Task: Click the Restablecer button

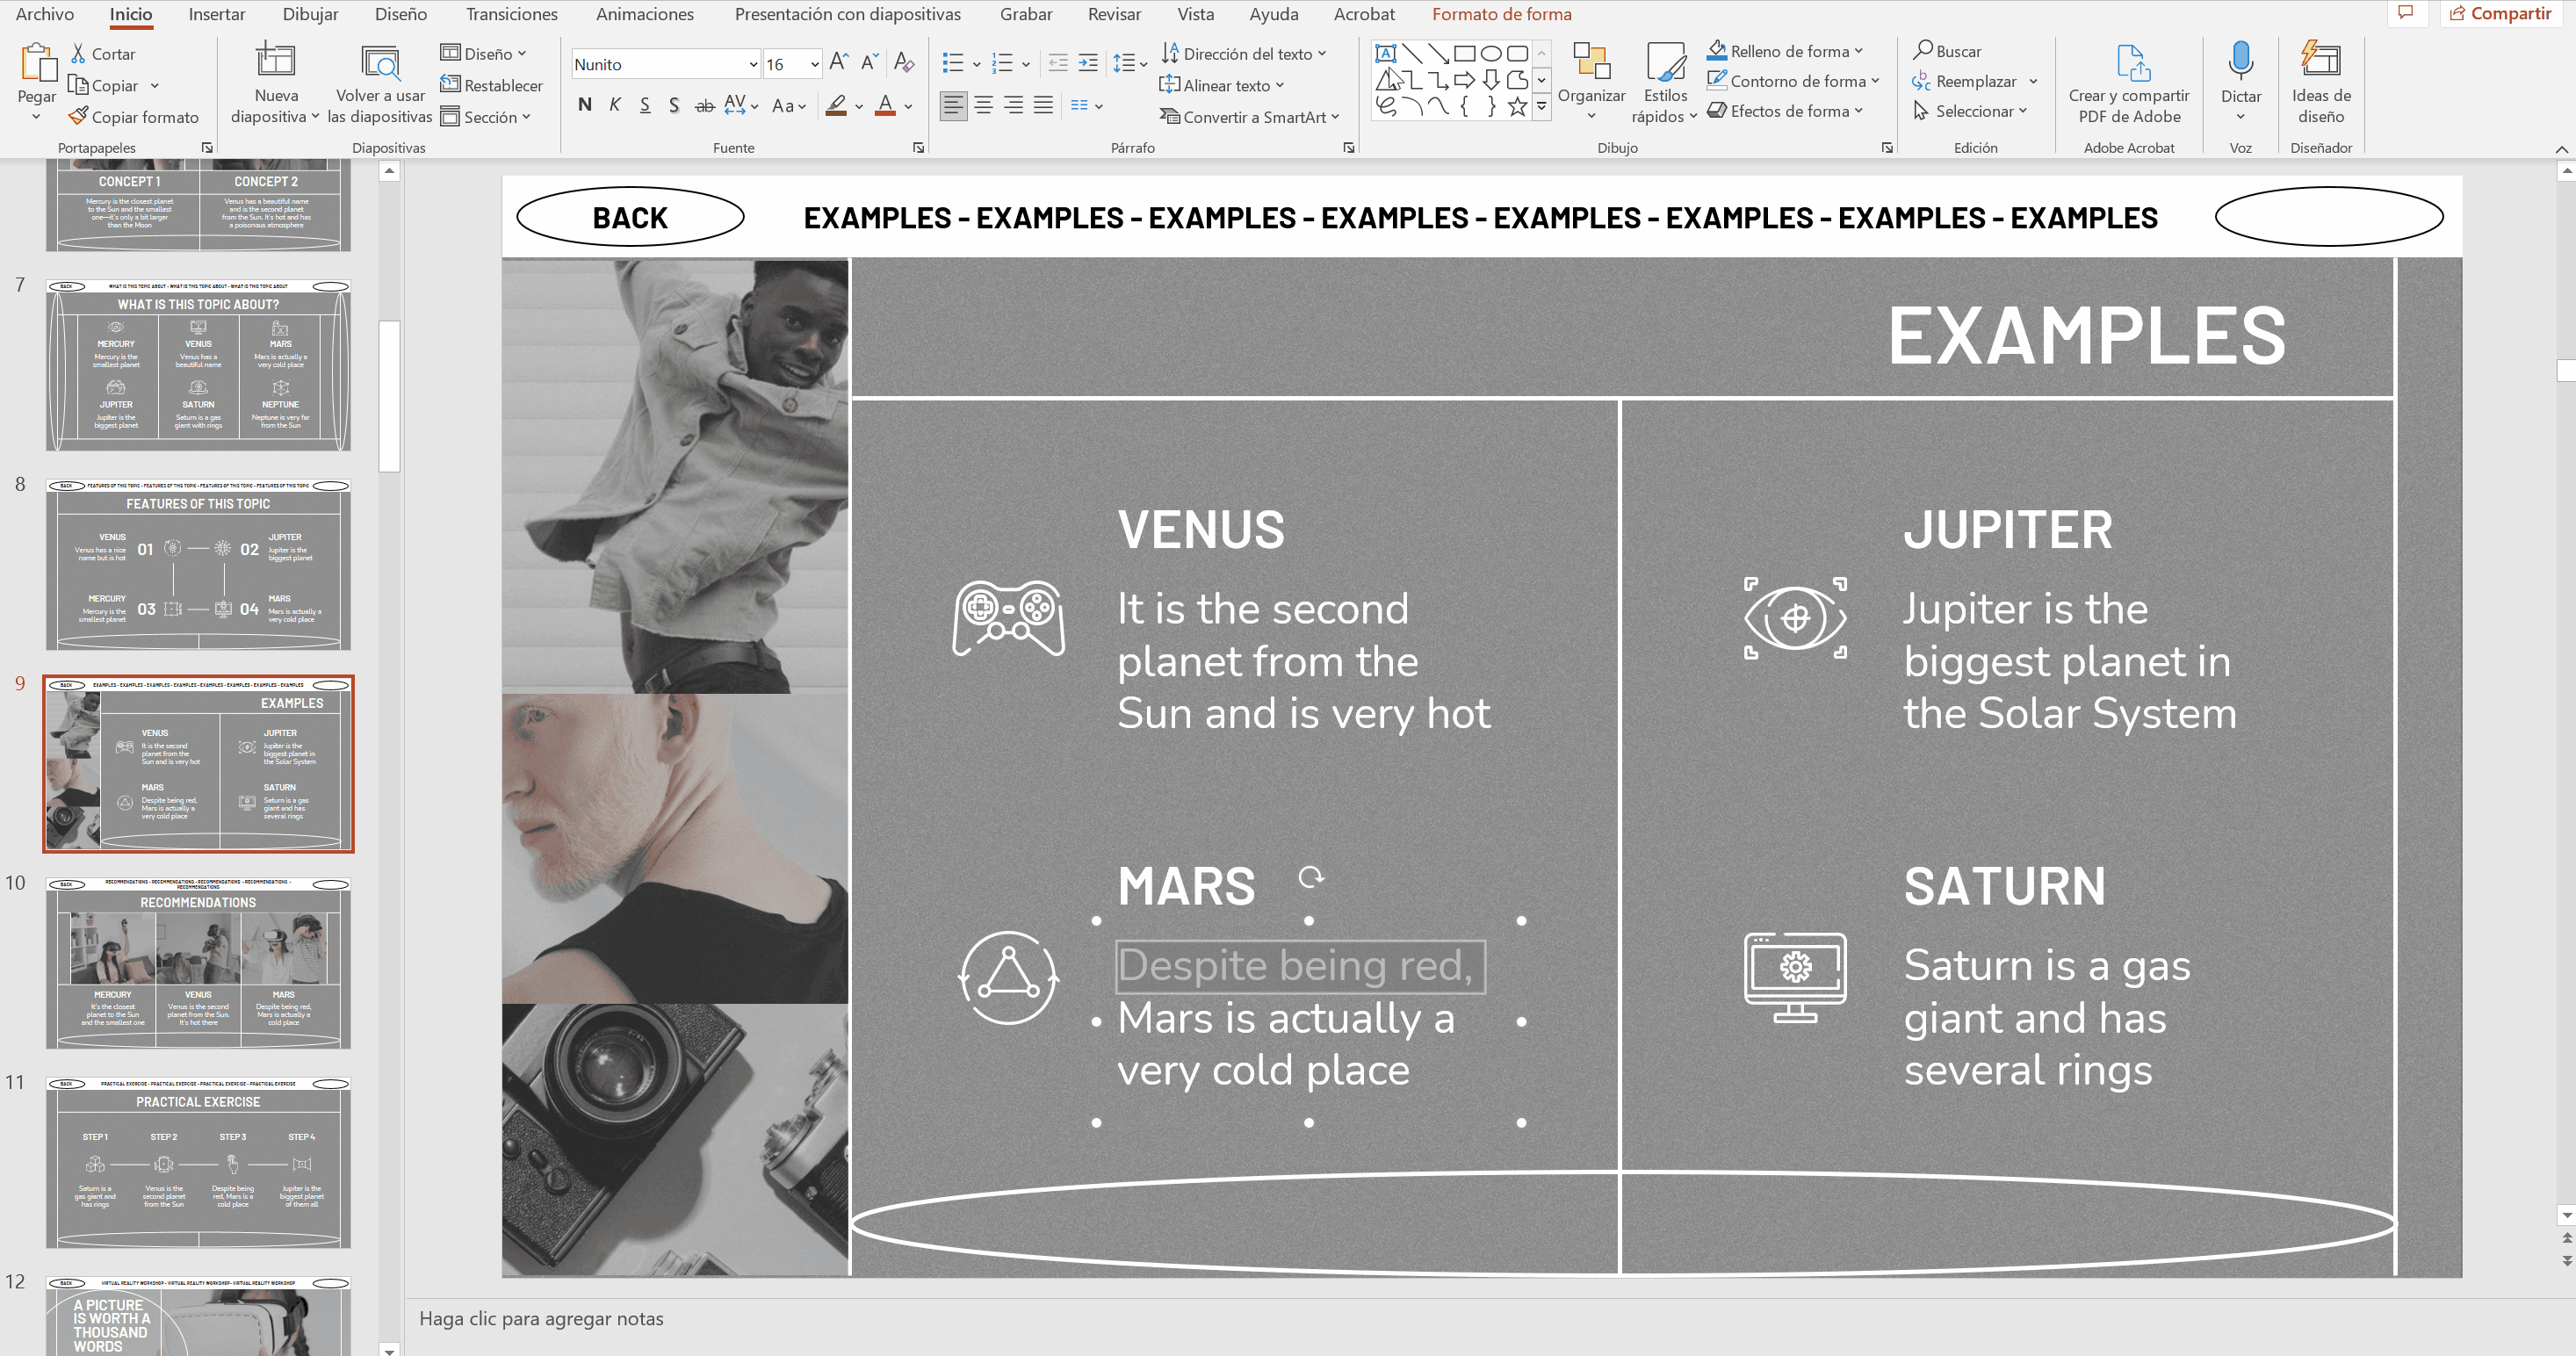Action: [x=492, y=85]
